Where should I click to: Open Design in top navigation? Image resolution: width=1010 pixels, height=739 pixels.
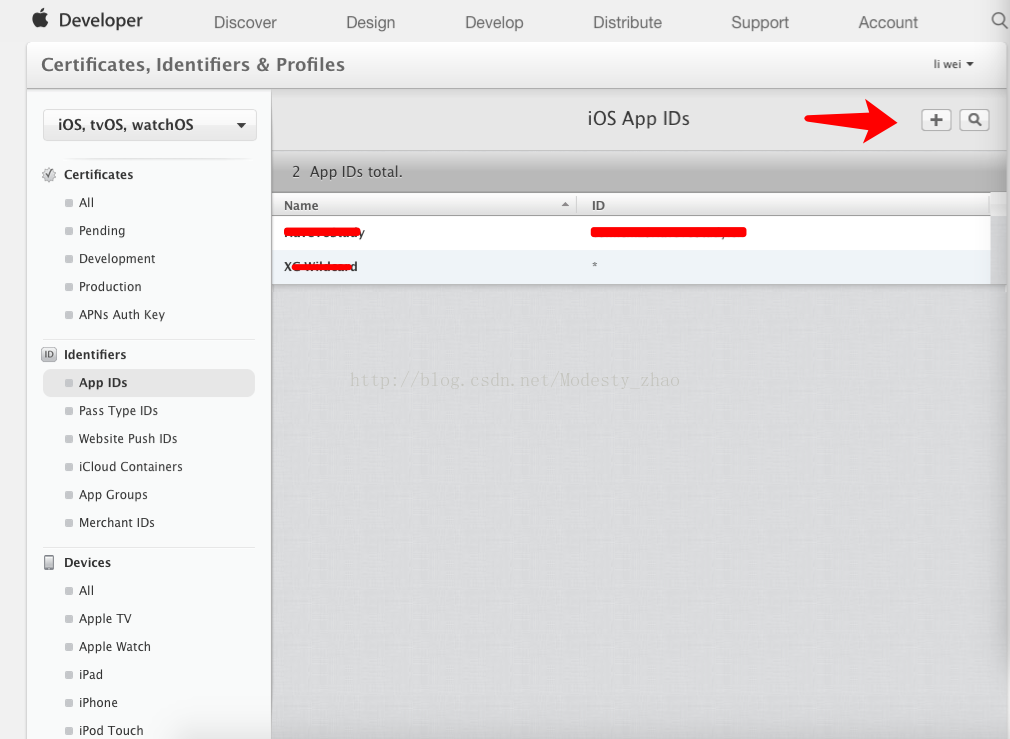pos(370,23)
